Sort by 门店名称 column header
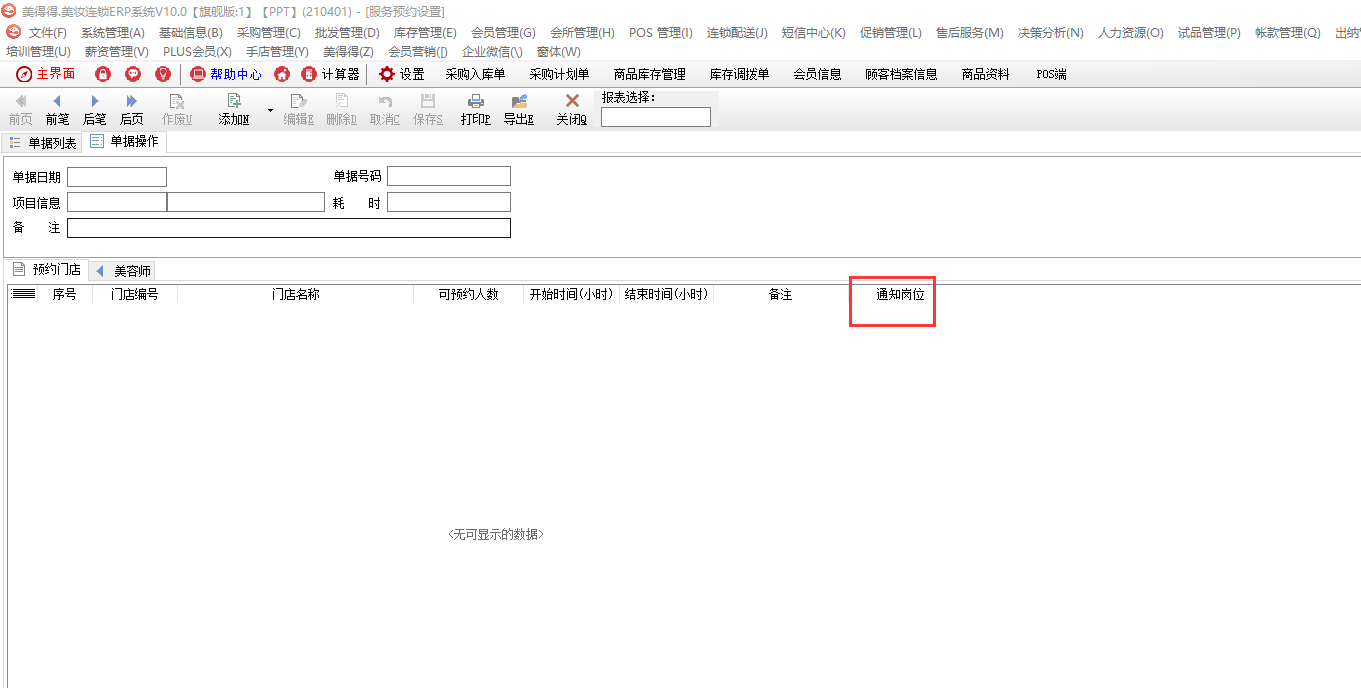This screenshot has height=688, width=1361. tap(296, 294)
